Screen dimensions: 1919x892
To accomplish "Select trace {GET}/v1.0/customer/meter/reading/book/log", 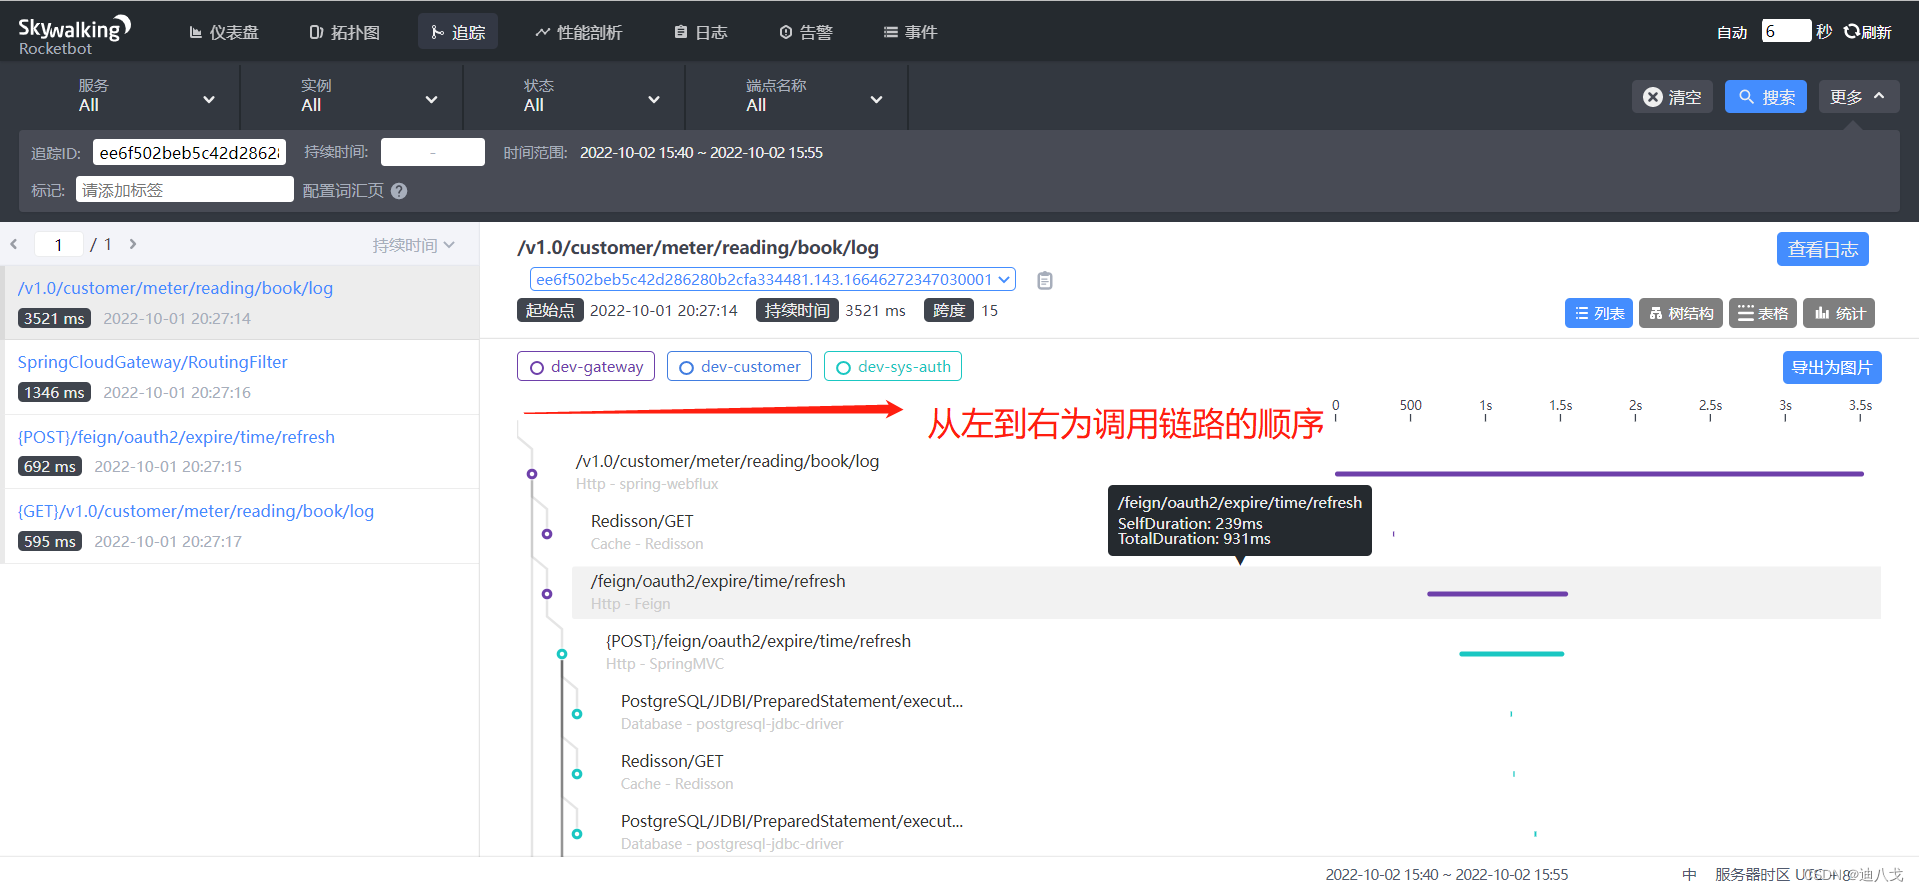I will tap(240, 526).
